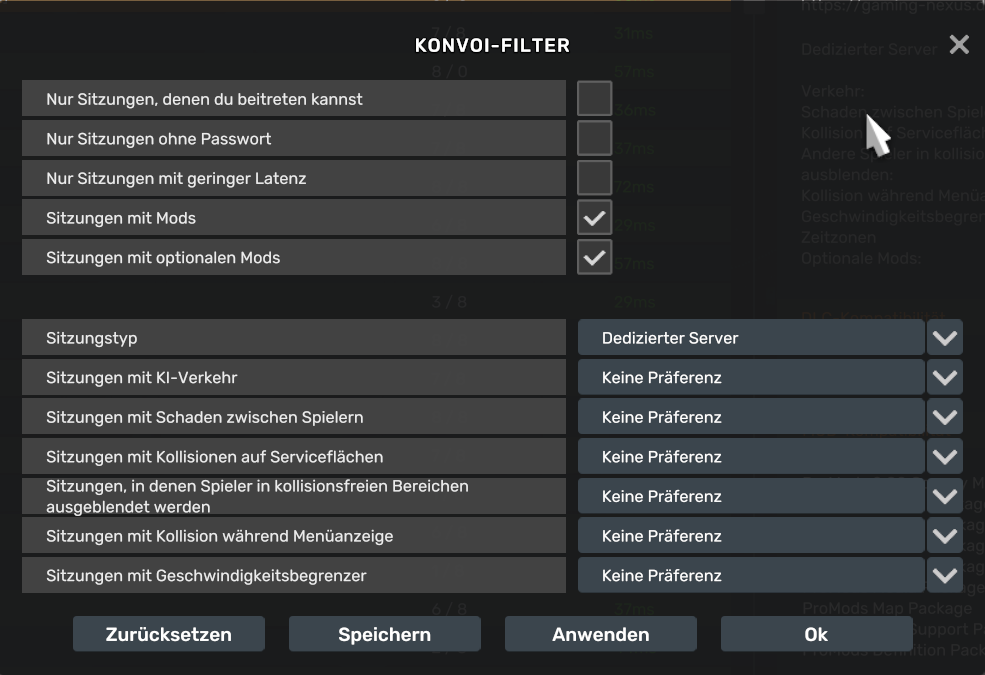Viewport: 985px width, 675px height.
Task: Check "Nur Sitzungen ohne Passwort"
Action: 594,137
